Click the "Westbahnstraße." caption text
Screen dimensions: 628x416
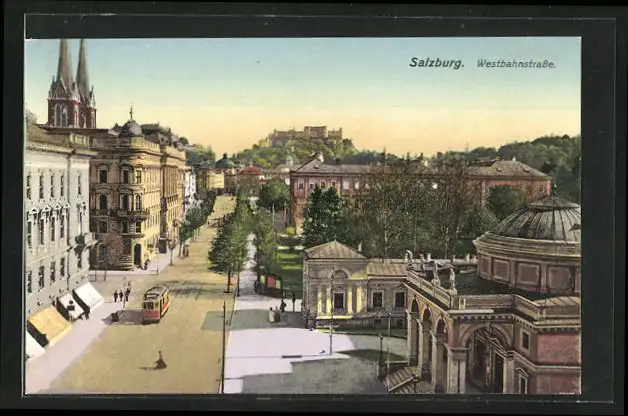tap(516, 64)
